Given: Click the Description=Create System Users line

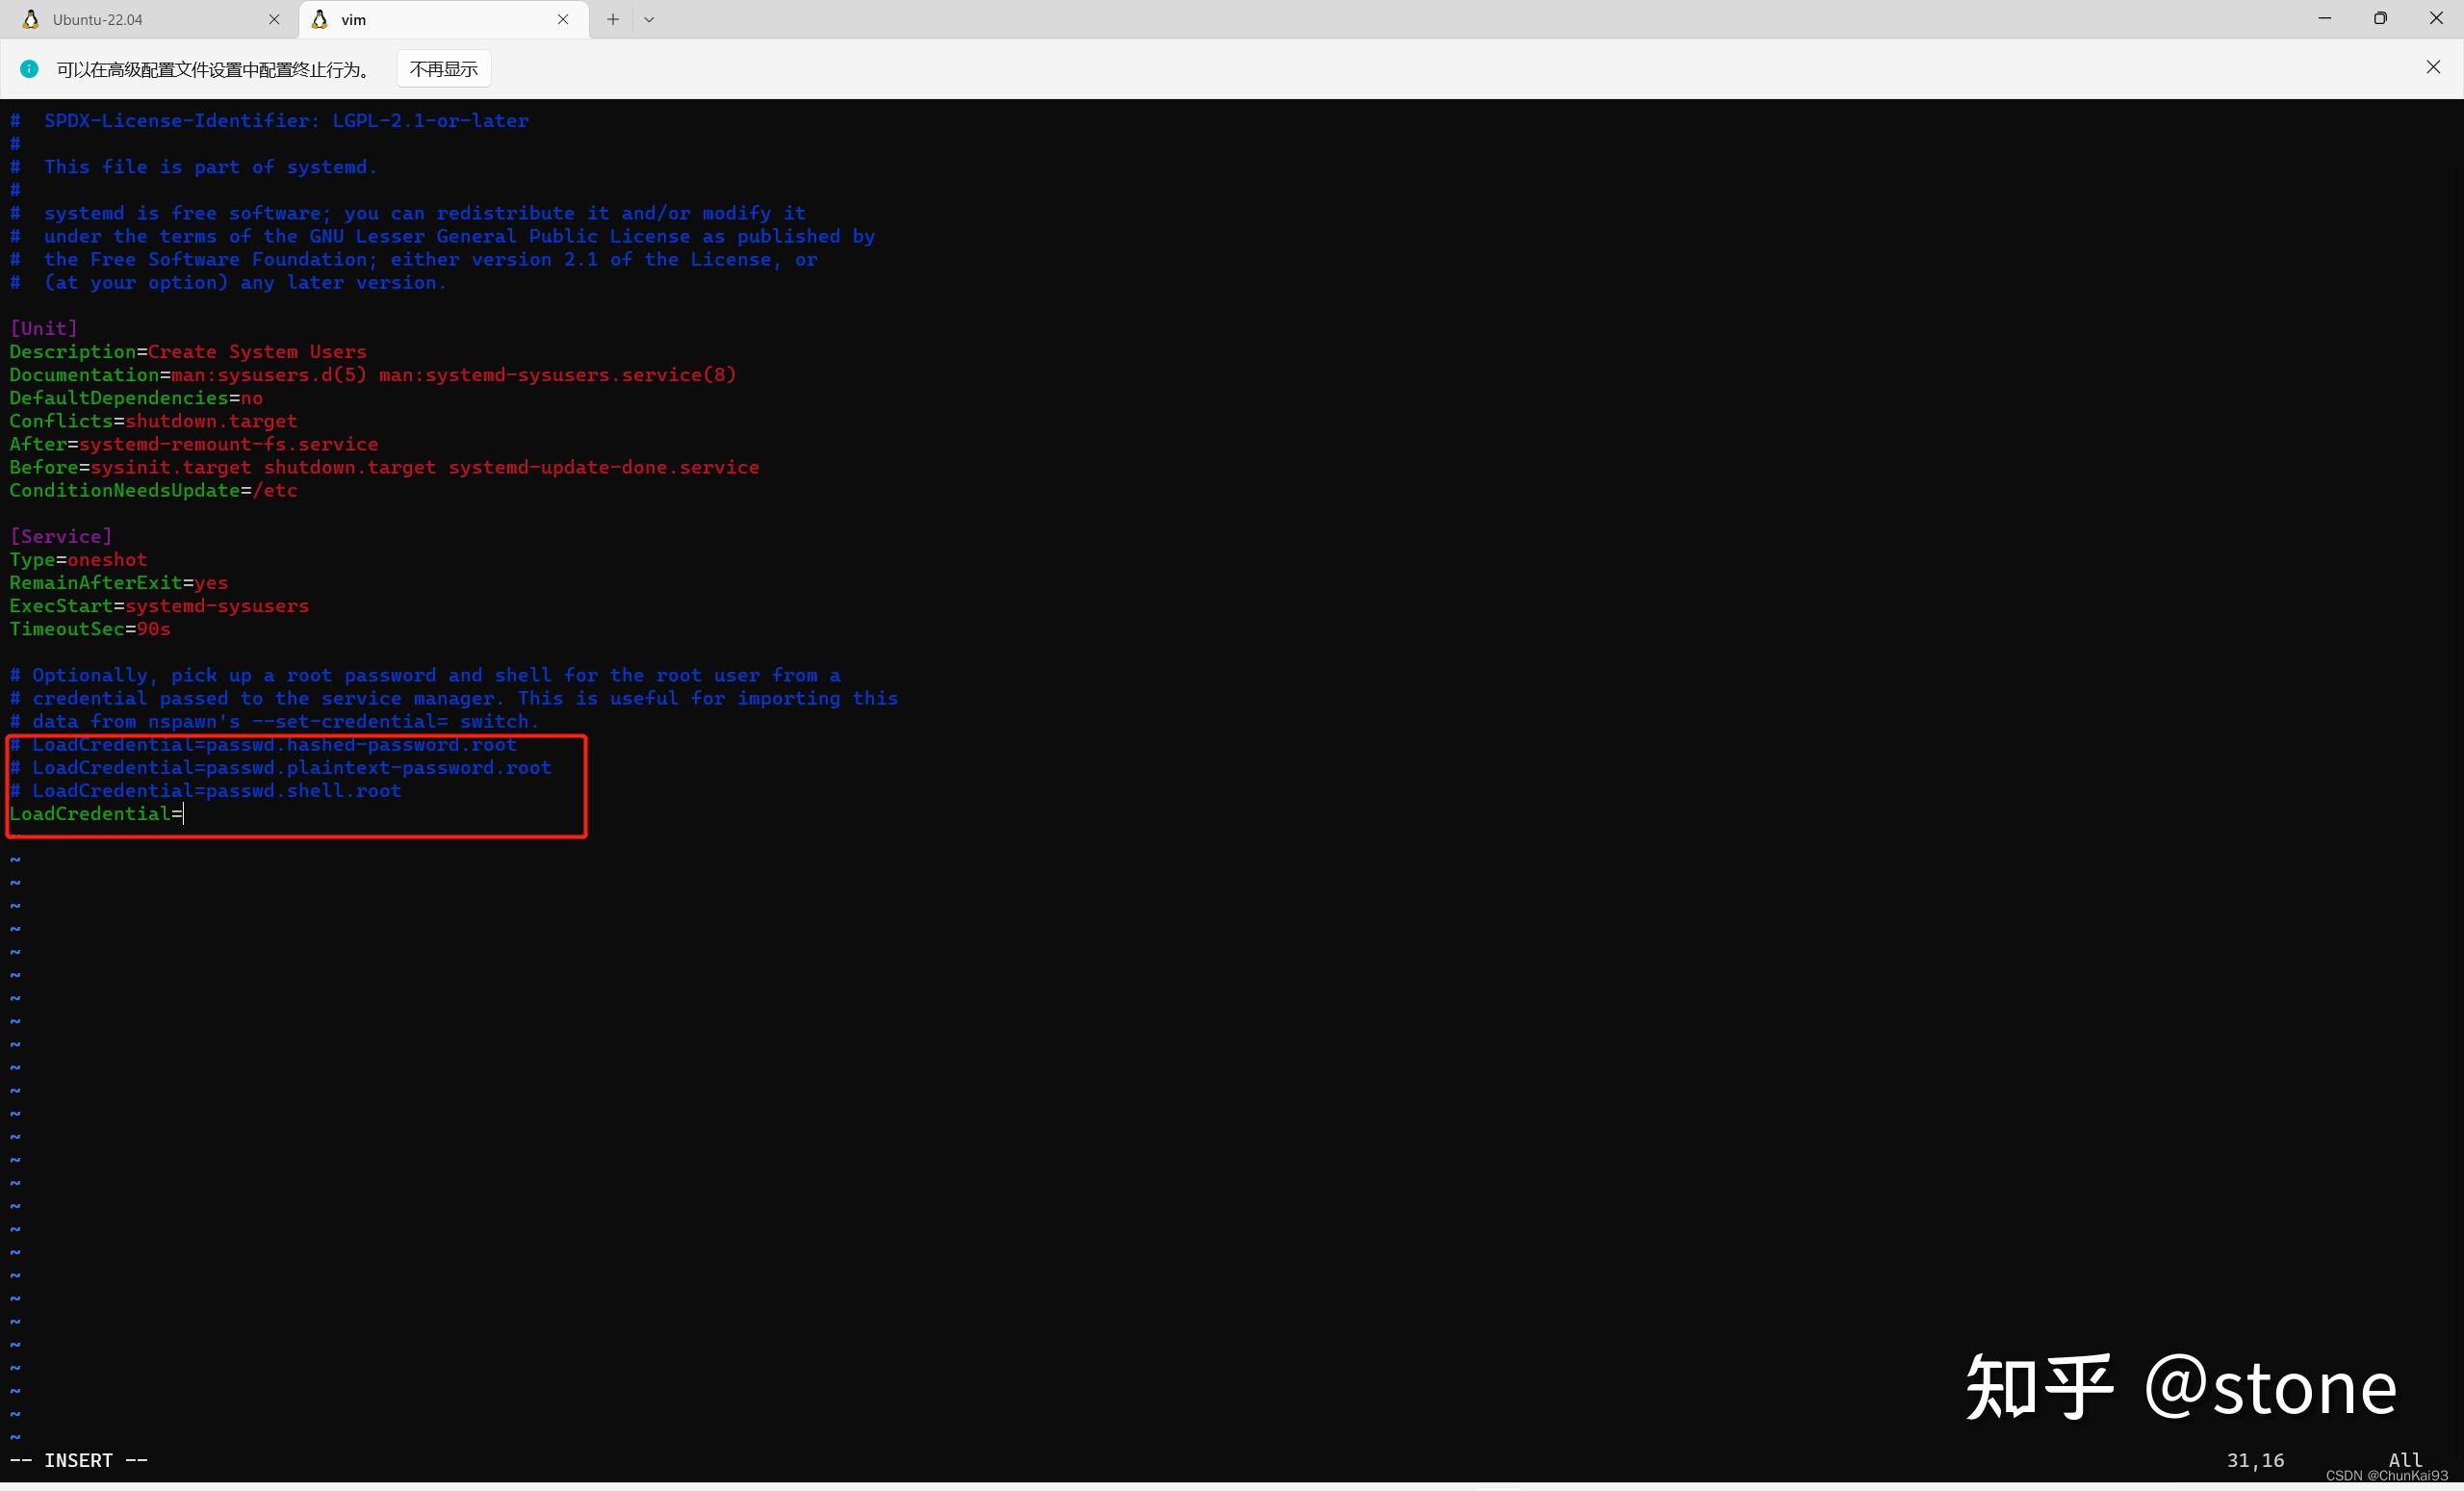Looking at the screenshot, I should click(188, 351).
